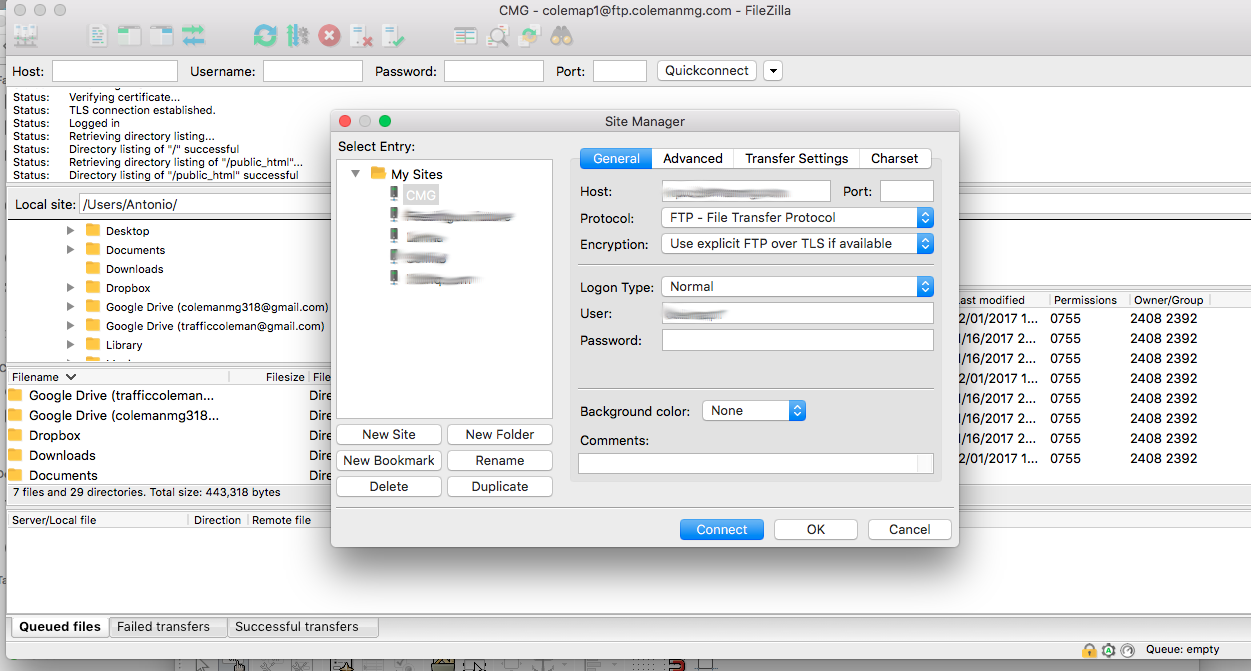Toggle the transfer queue display
Image resolution: width=1251 pixels, height=671 pixels.
coord(193,36)
